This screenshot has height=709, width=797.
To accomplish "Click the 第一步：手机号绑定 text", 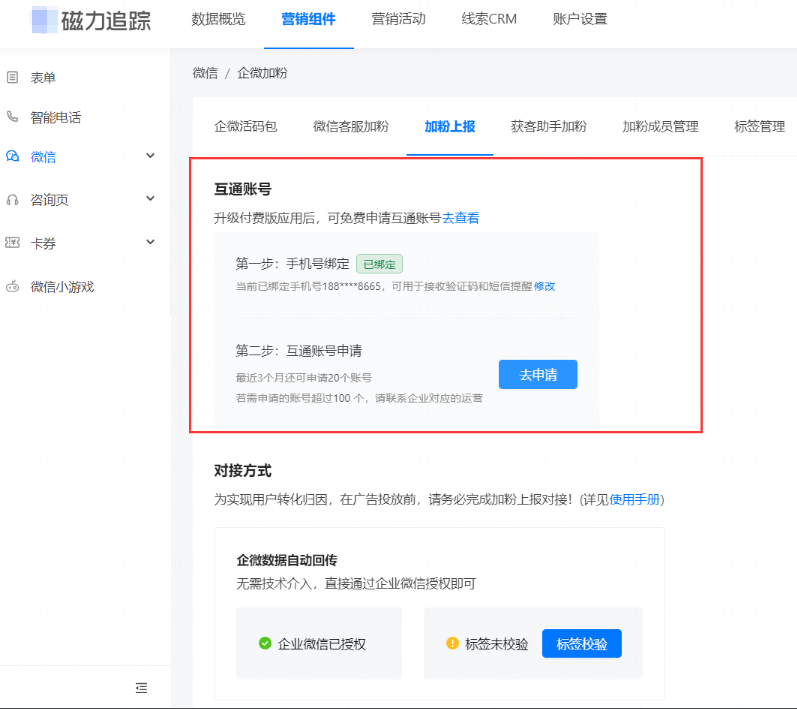I will (292, 264).
